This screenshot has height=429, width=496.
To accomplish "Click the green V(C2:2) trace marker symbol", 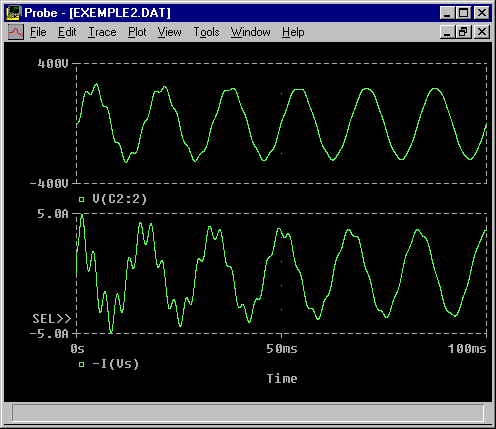I will pyautogui.click(x=82, y=200).
